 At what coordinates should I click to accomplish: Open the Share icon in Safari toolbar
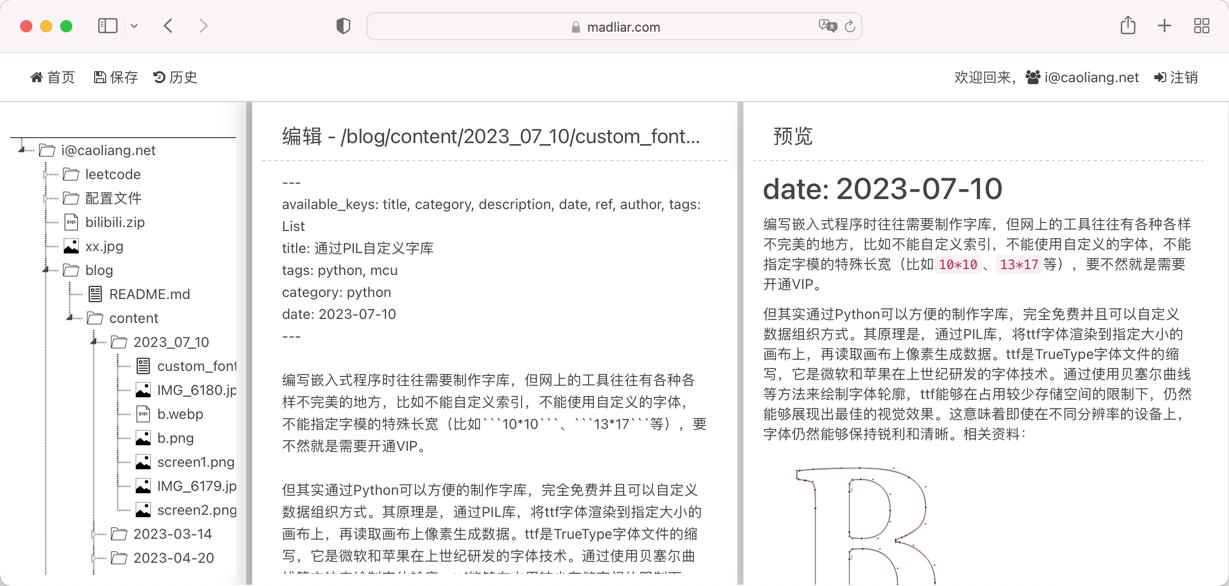pos(1128,26)
